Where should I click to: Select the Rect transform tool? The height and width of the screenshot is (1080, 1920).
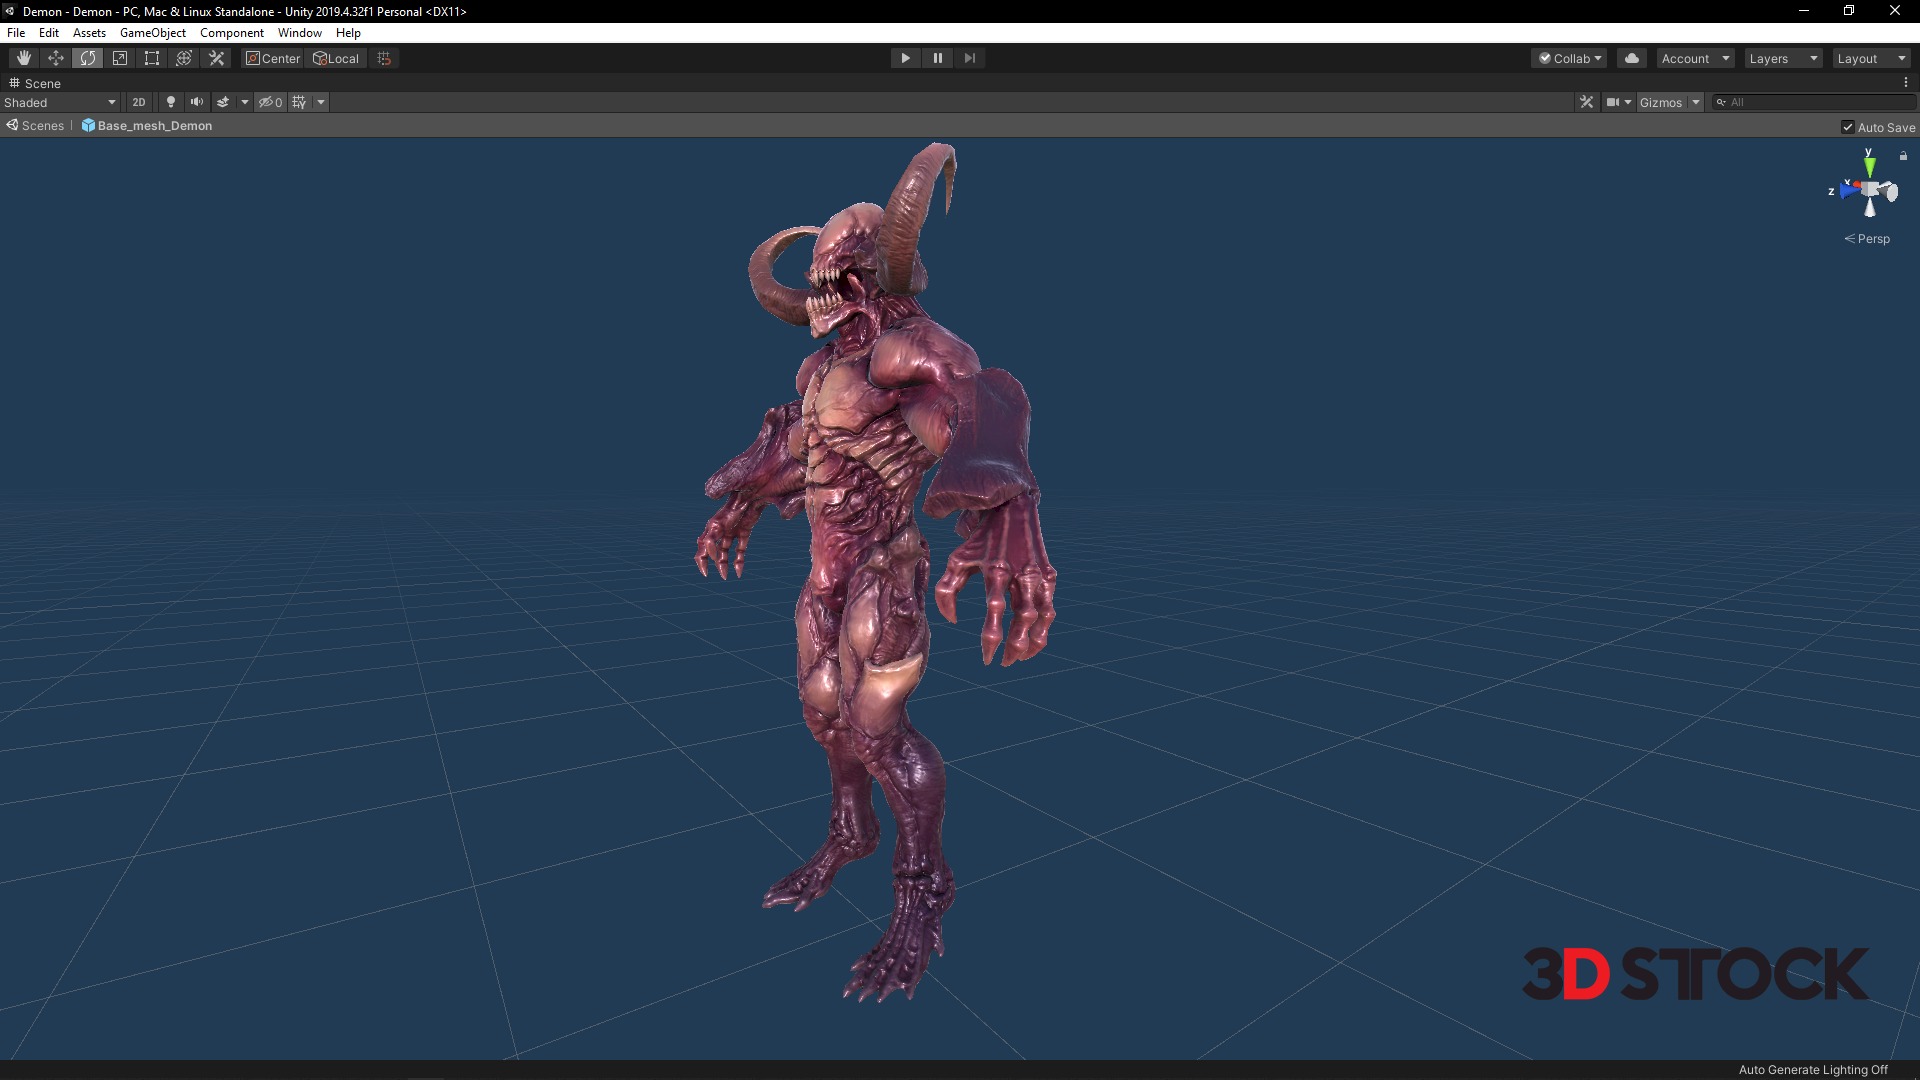pyautogui.click(x=152, y=58)
